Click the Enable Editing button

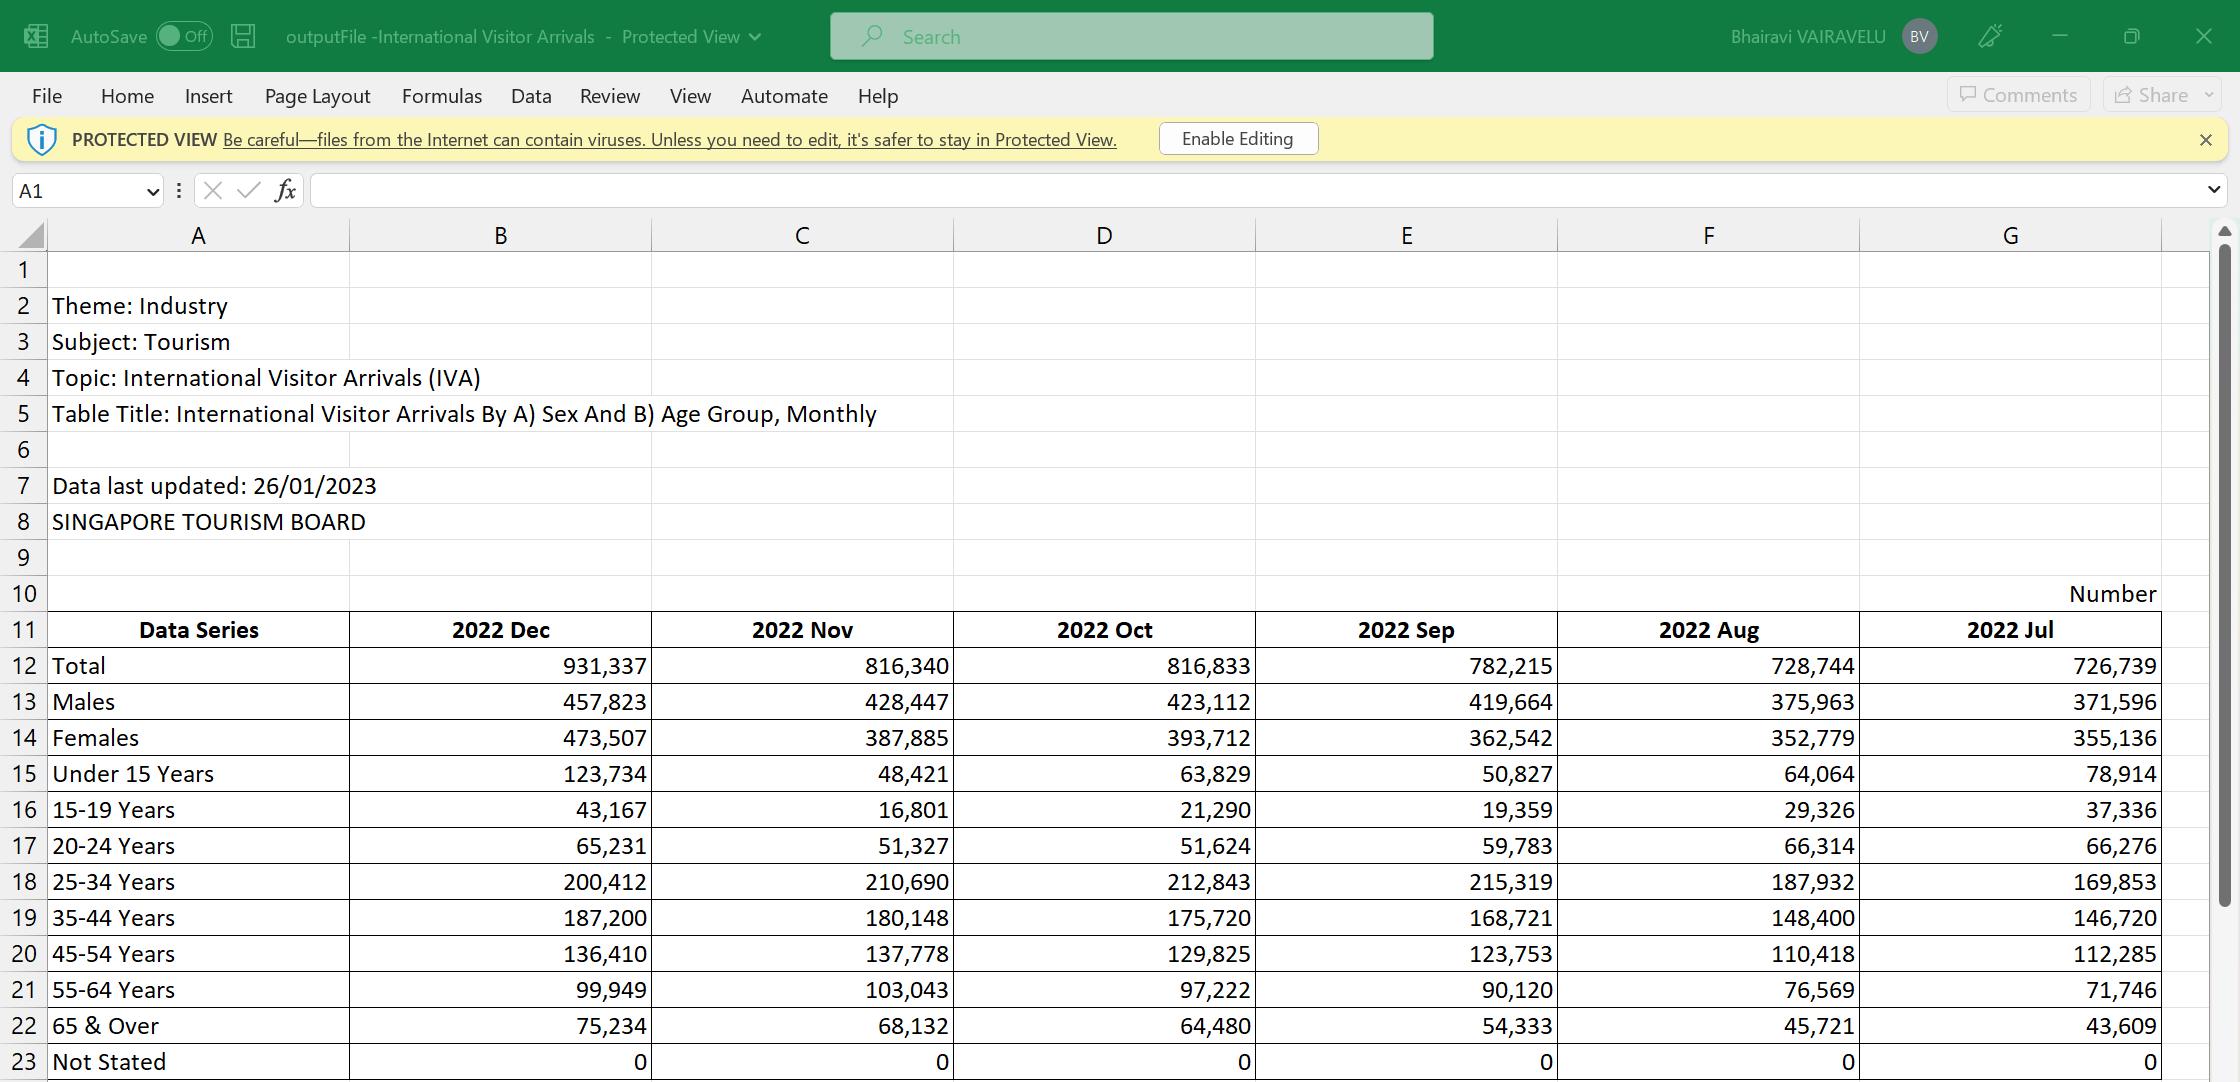click(1237, 139)
